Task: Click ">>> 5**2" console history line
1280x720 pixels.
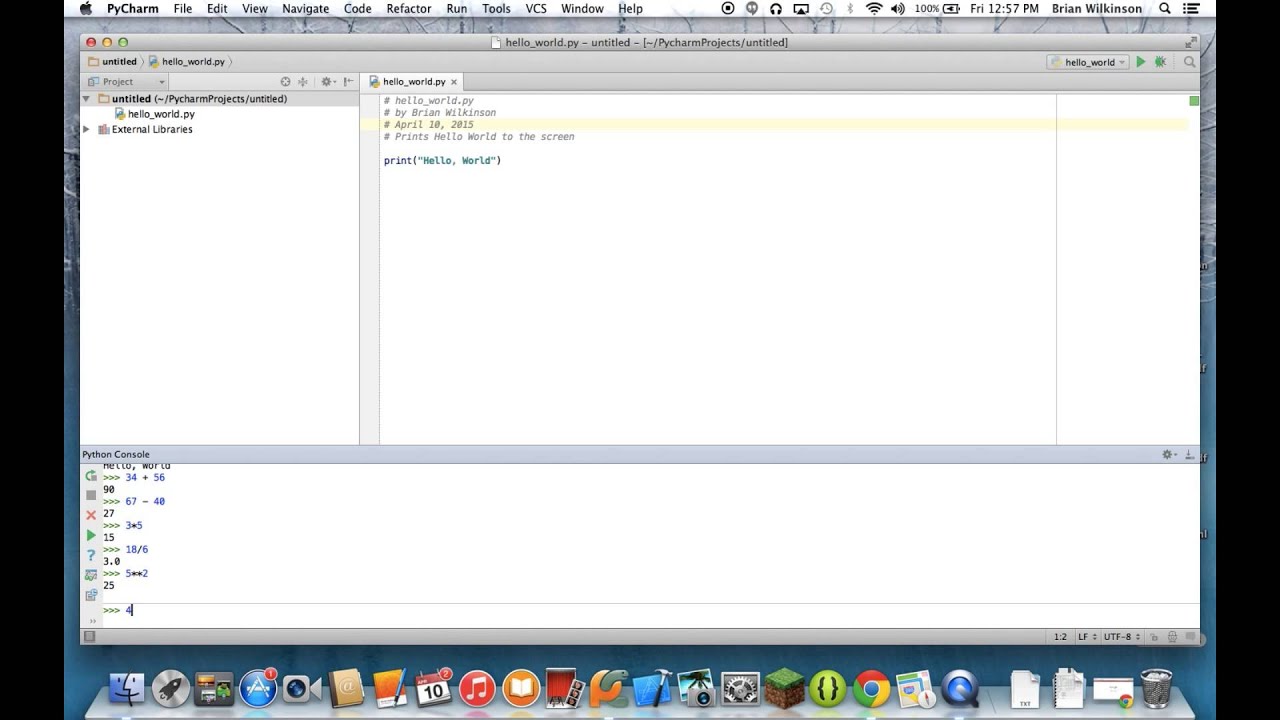Action: 125,574
